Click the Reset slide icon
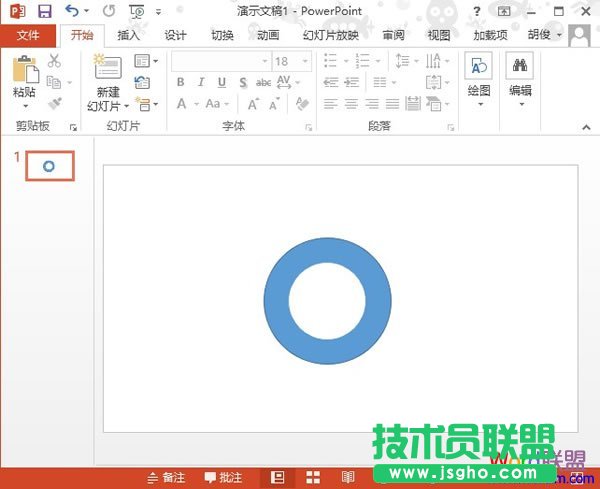Screen dimensions: 600x489 coord(142,82)
